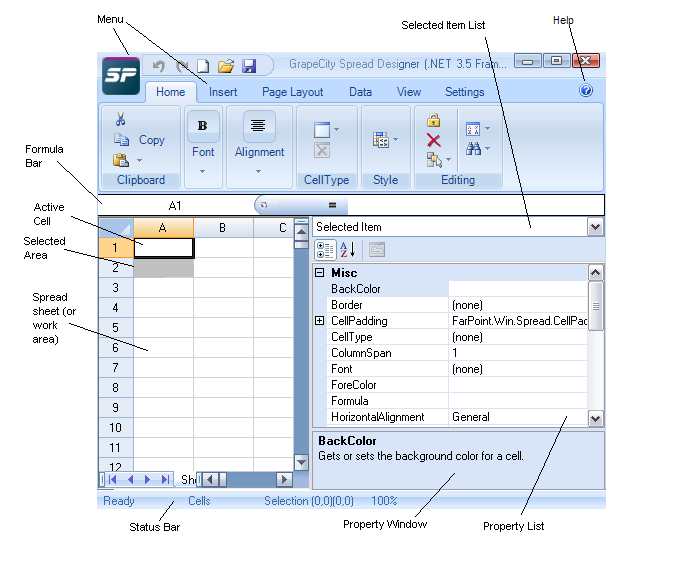The height and width of the screenshot is (572, 678).
Task: Click the binoculars Find icon
Action: click(x=473, y=149)
